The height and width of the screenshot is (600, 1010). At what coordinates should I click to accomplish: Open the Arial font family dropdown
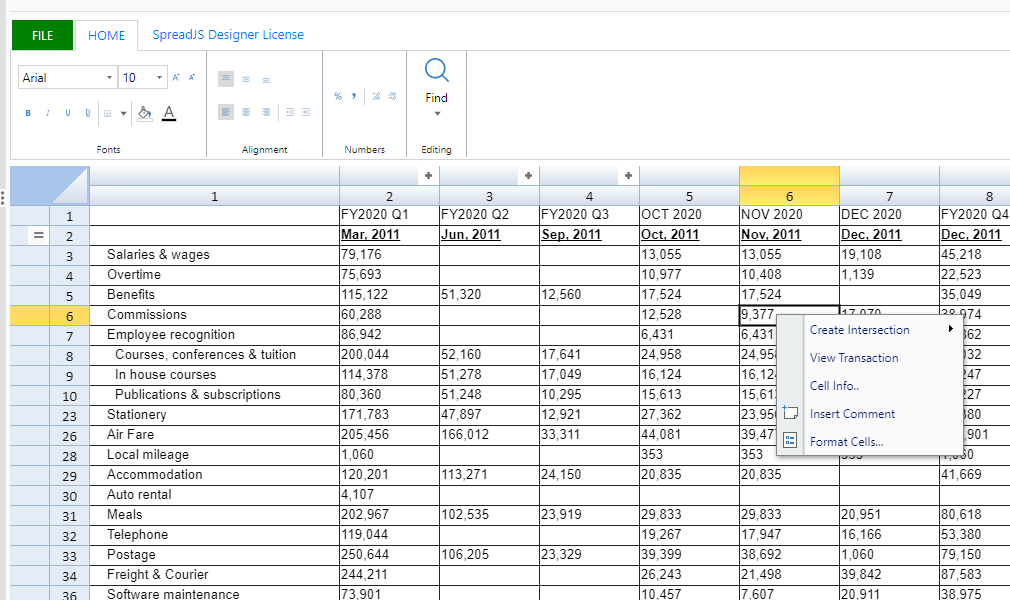tap(109, 76)
